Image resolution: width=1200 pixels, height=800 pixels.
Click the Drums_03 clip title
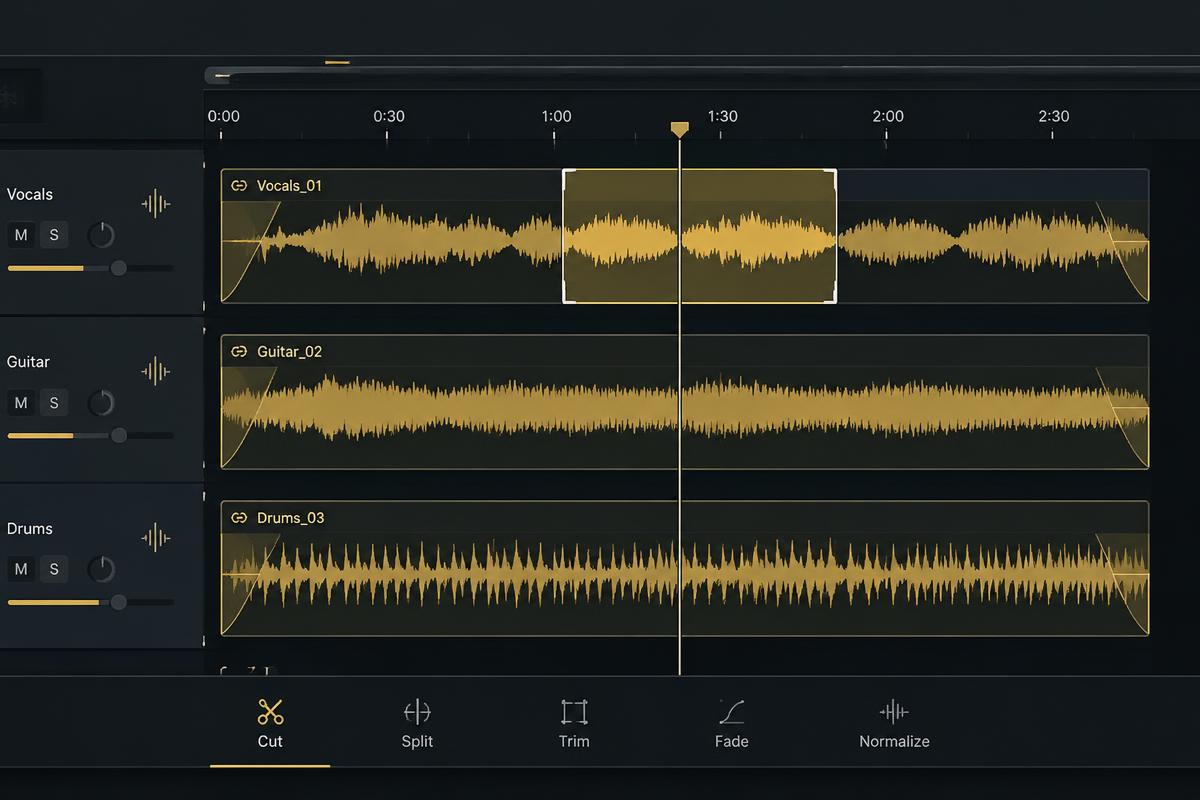pyautogui.click(x=291, y=518)
